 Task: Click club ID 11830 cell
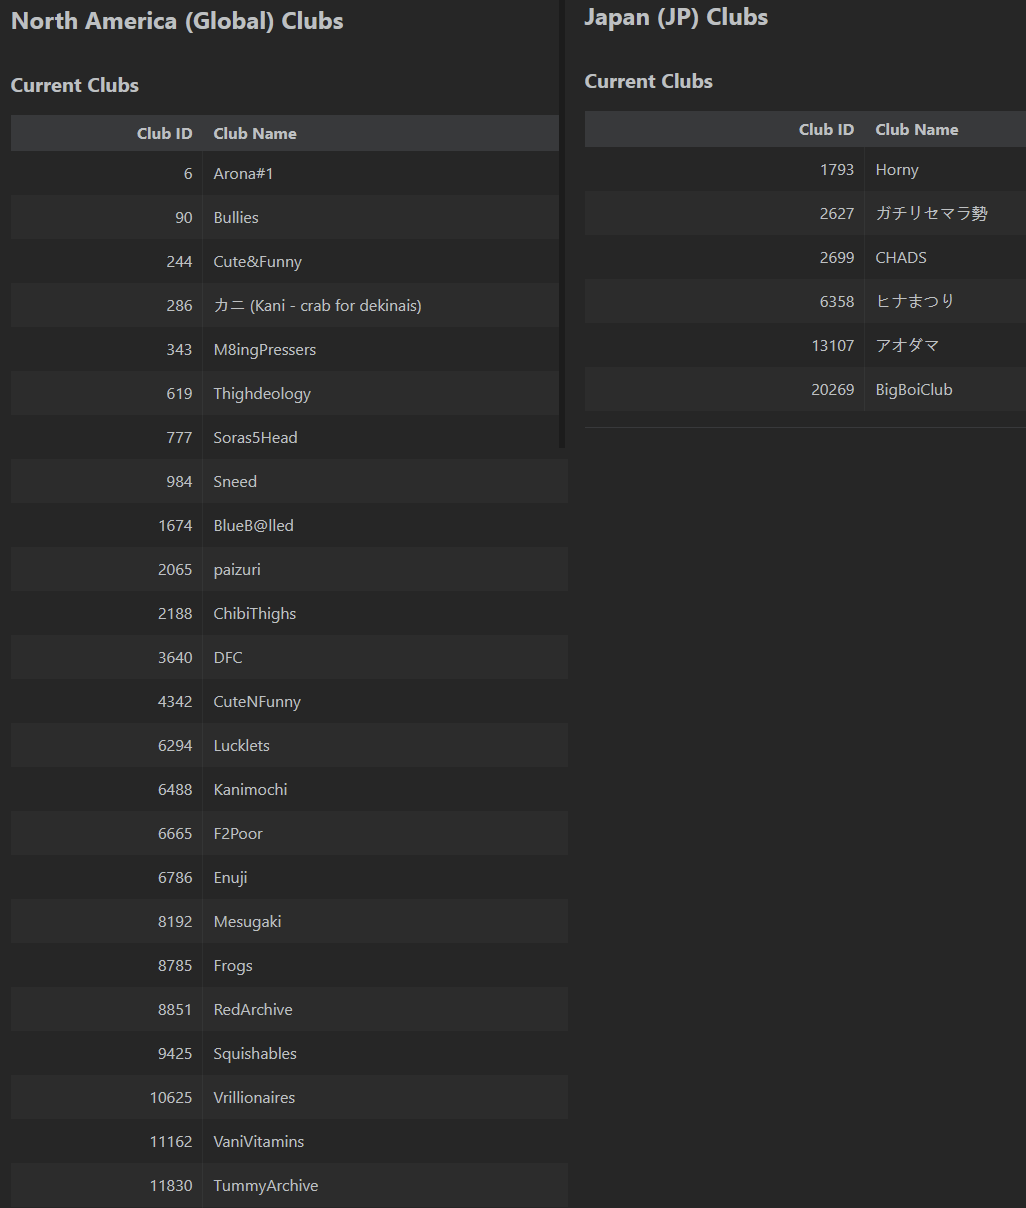107,1185
